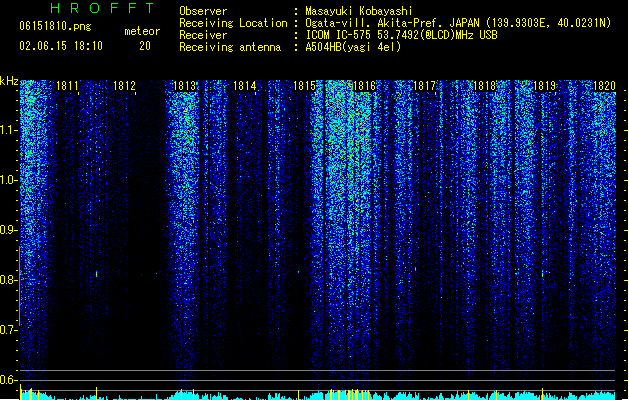Click the Ogata-vill. Akita-Pref. JAPAN location text

tap(458, 23)
